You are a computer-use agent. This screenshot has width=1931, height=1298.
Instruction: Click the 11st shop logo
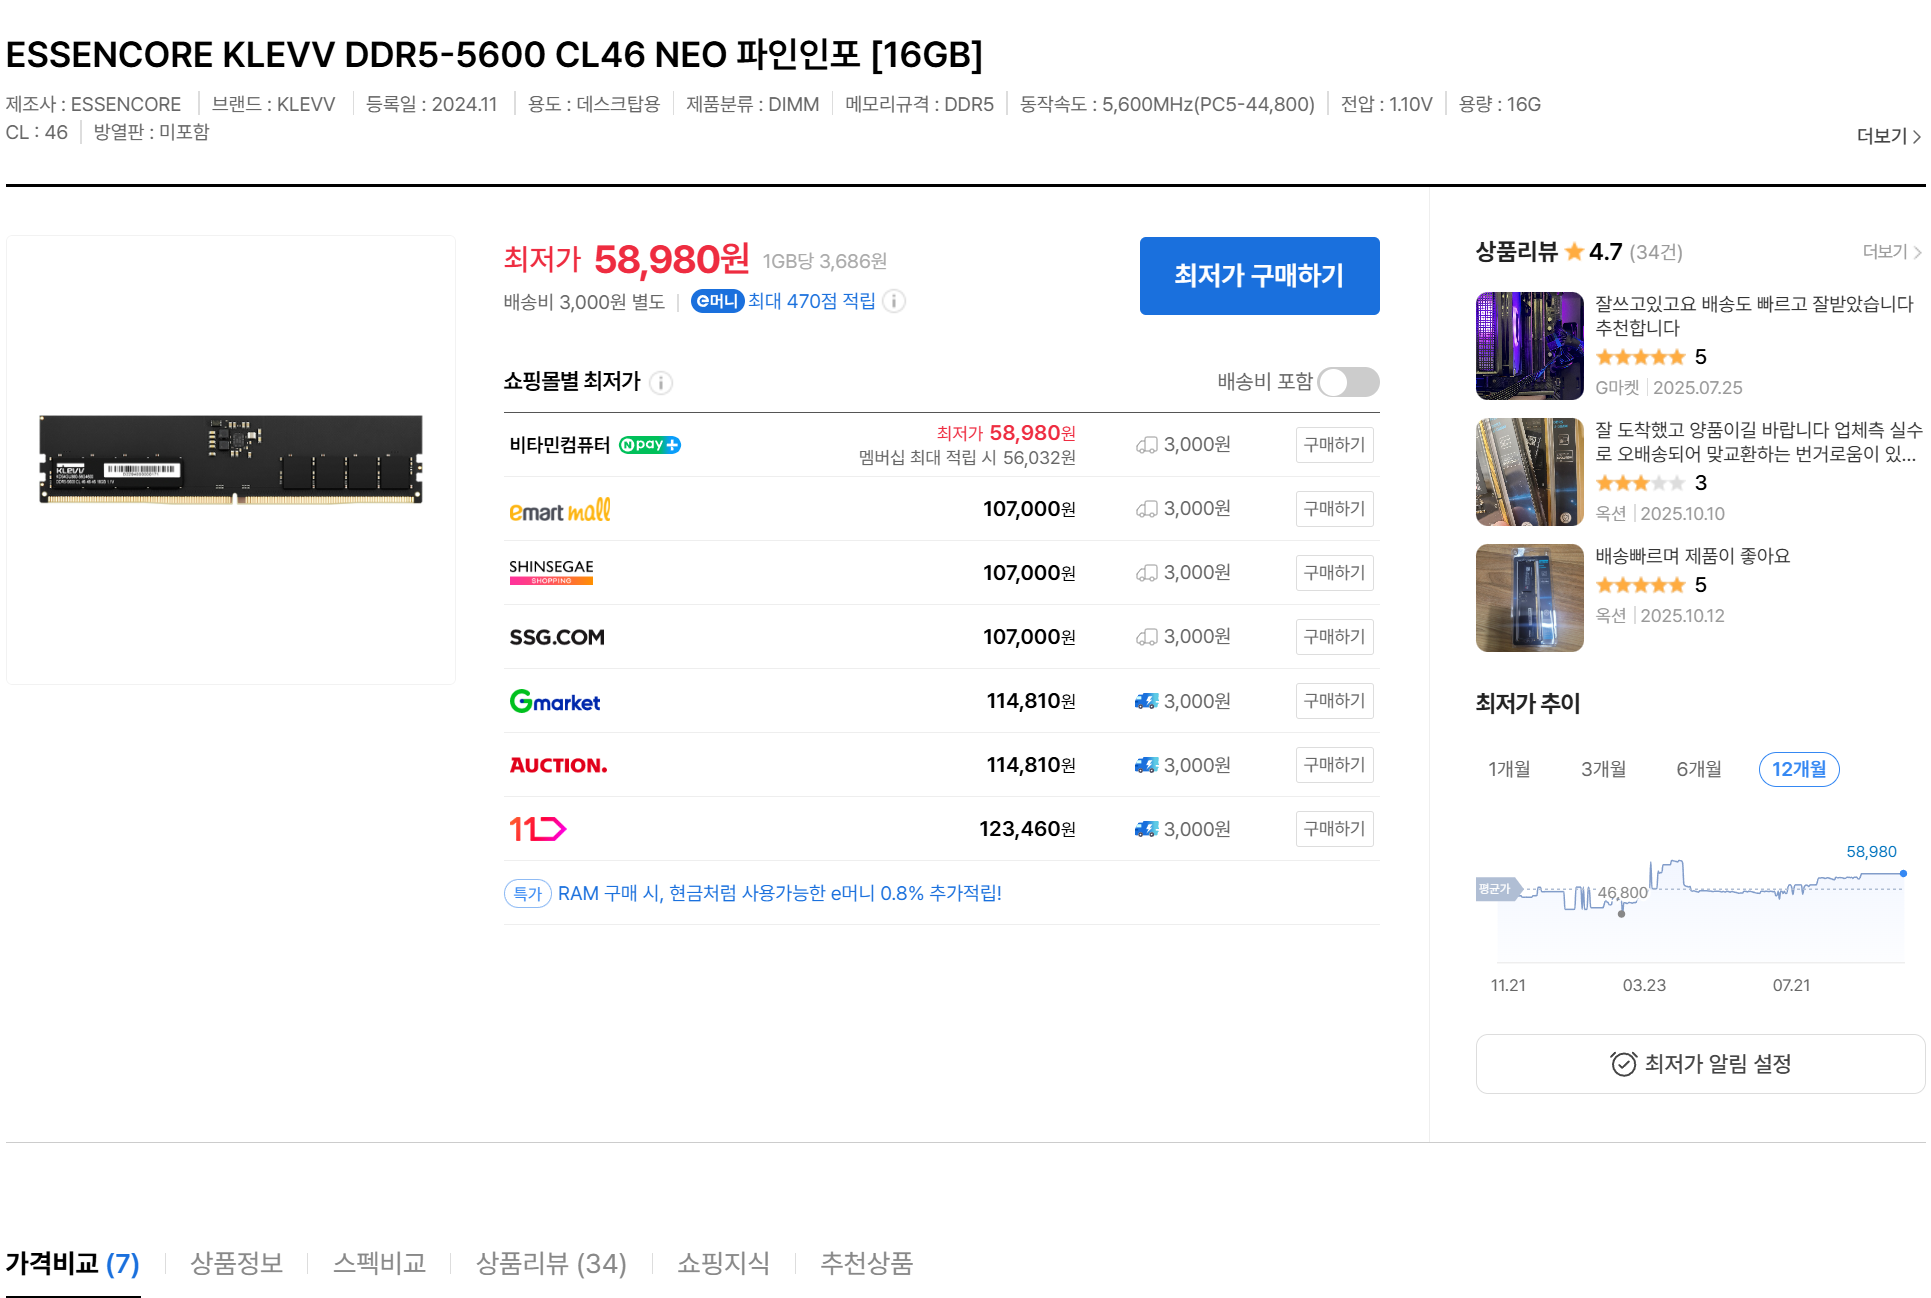538,829
